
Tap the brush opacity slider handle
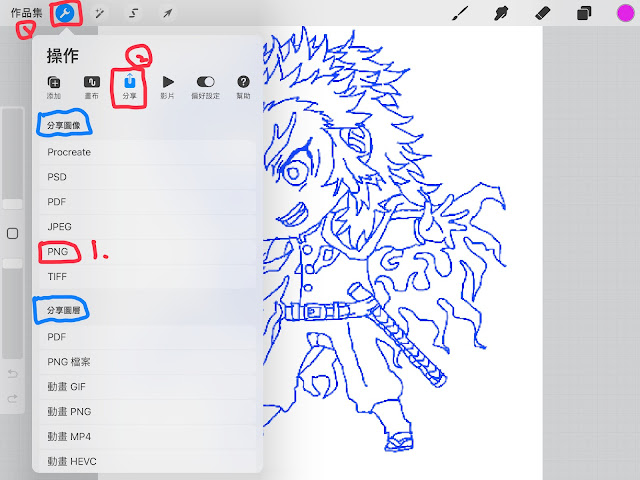[x=13, y=264]
